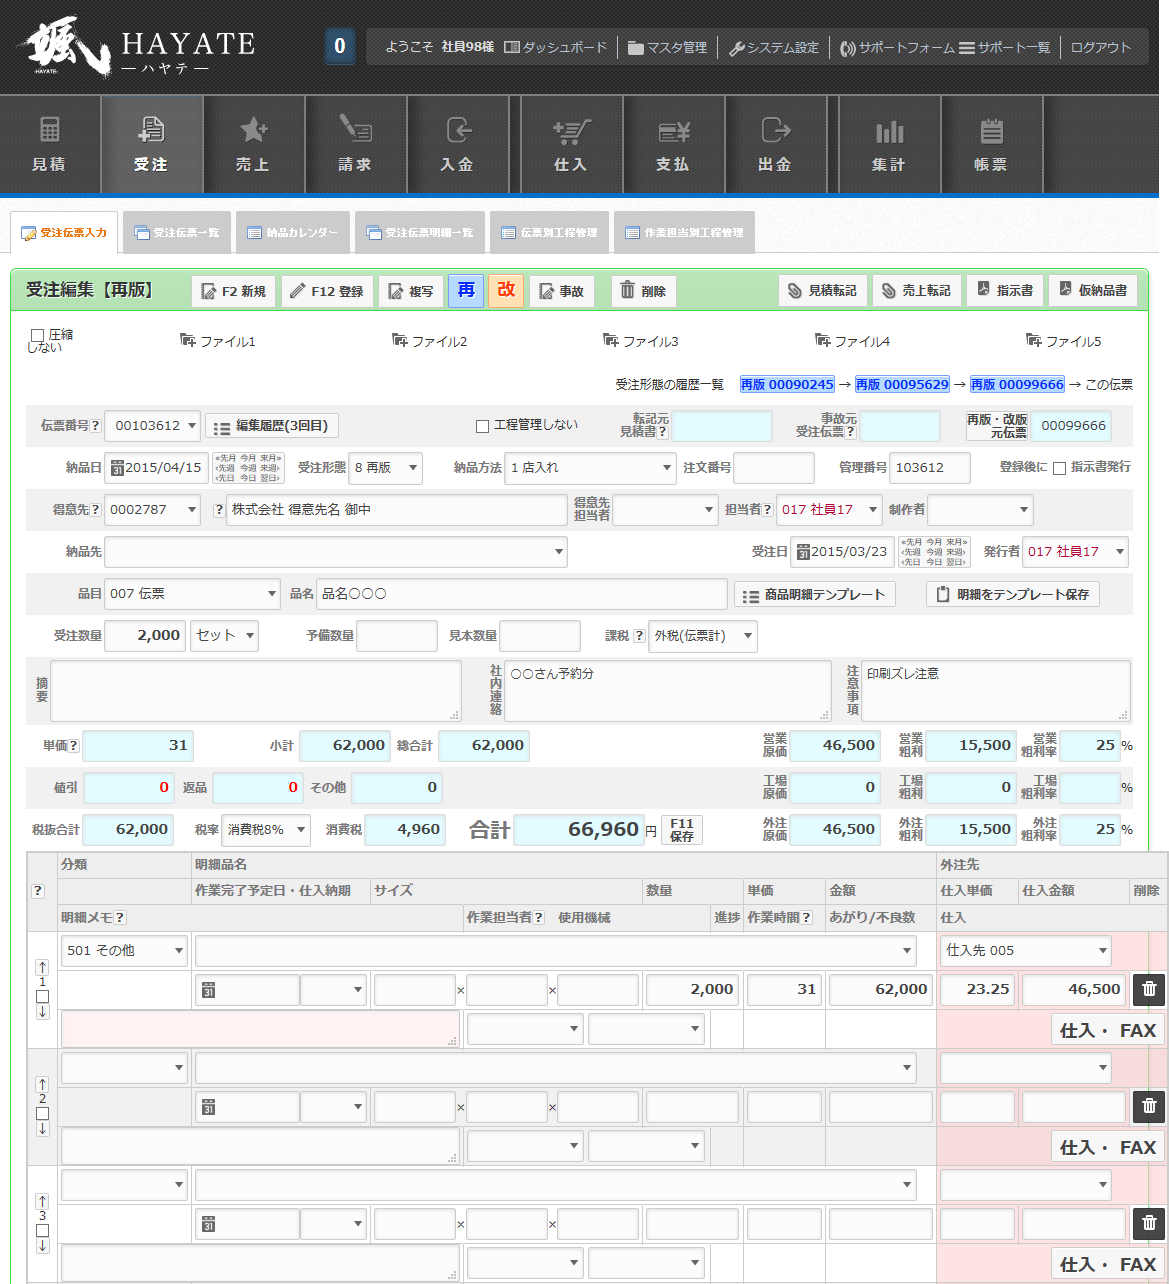
Task: Open the 入金 (deposit) module icon
Action: click(458, 145)
